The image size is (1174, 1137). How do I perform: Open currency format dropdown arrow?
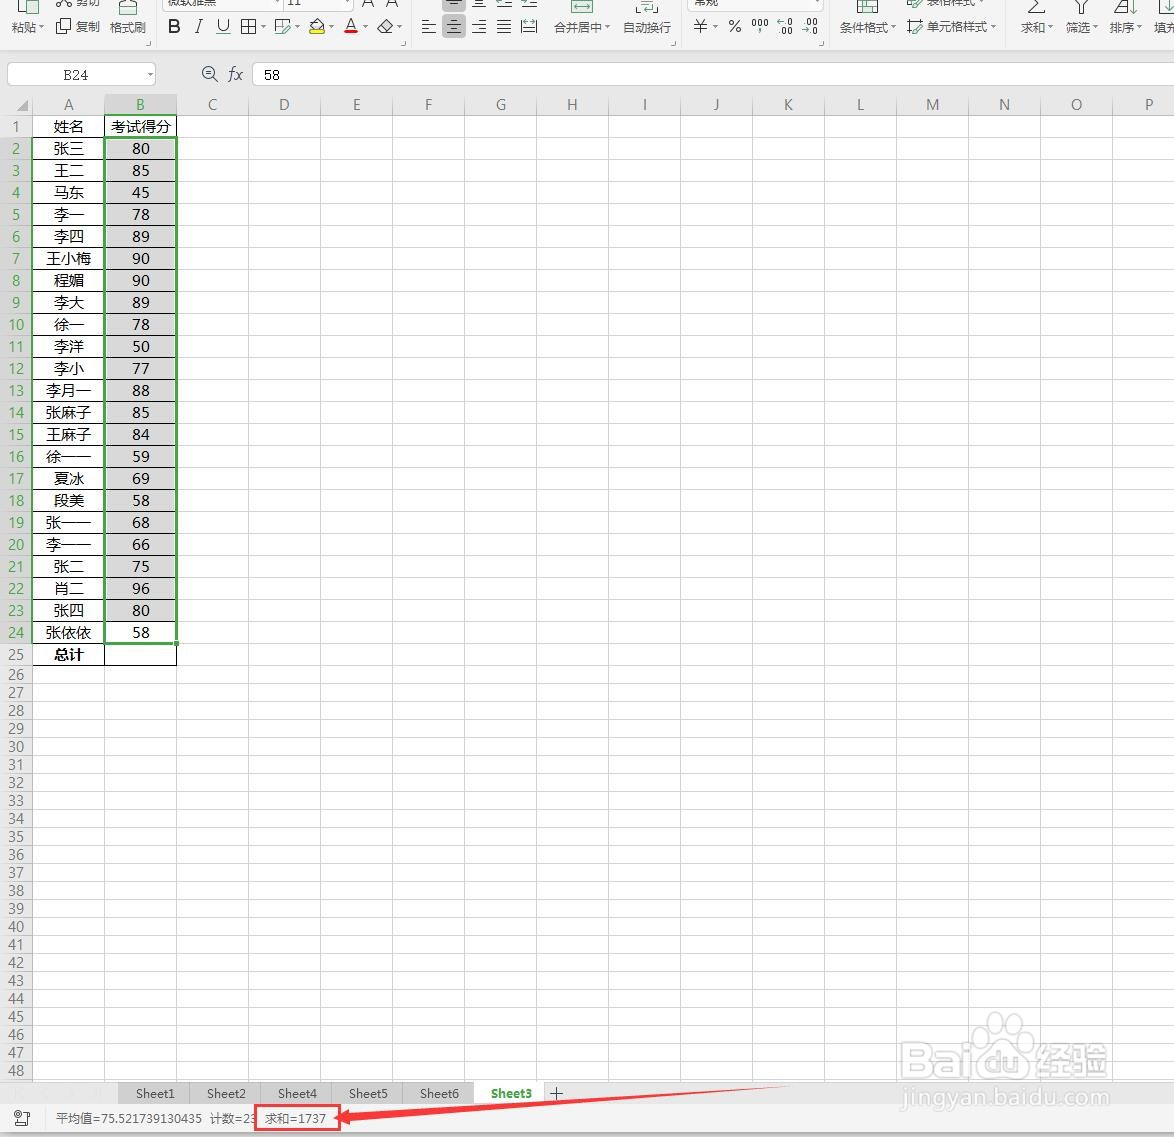pyautogui.click(x=715, y=27)
